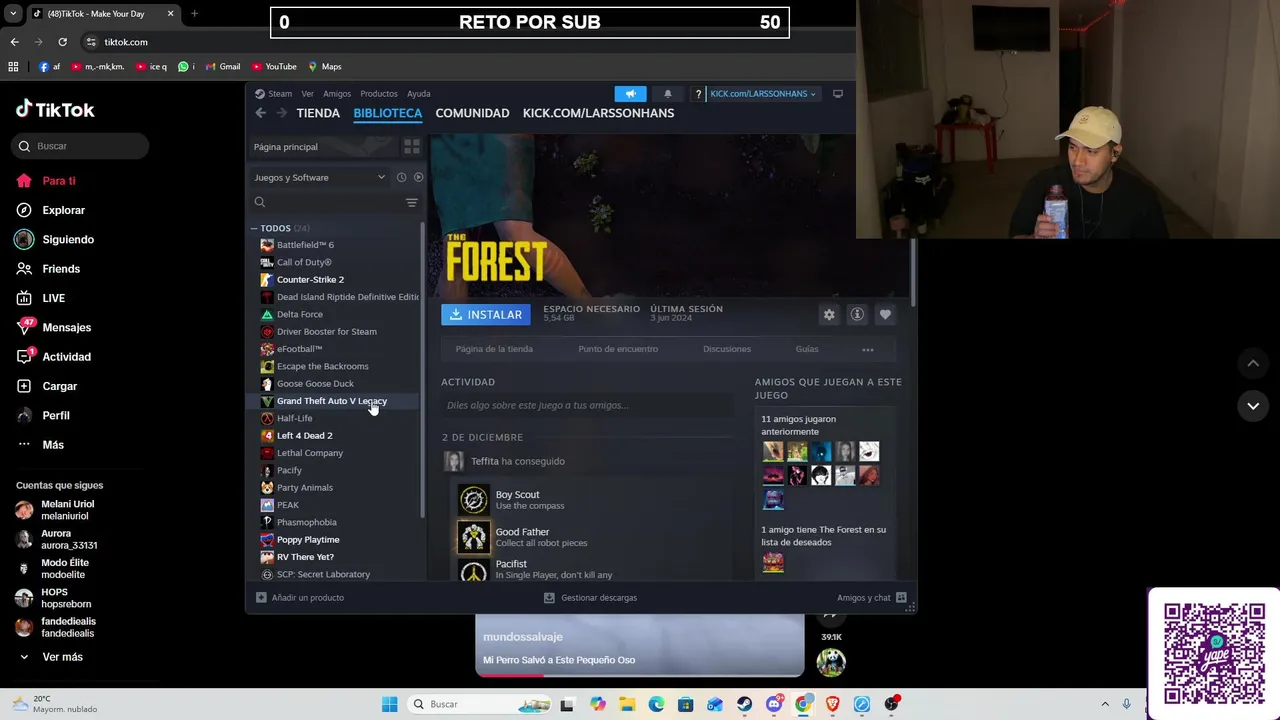
Task: Collapse the TODOS games category
Action: coord(254,228)
